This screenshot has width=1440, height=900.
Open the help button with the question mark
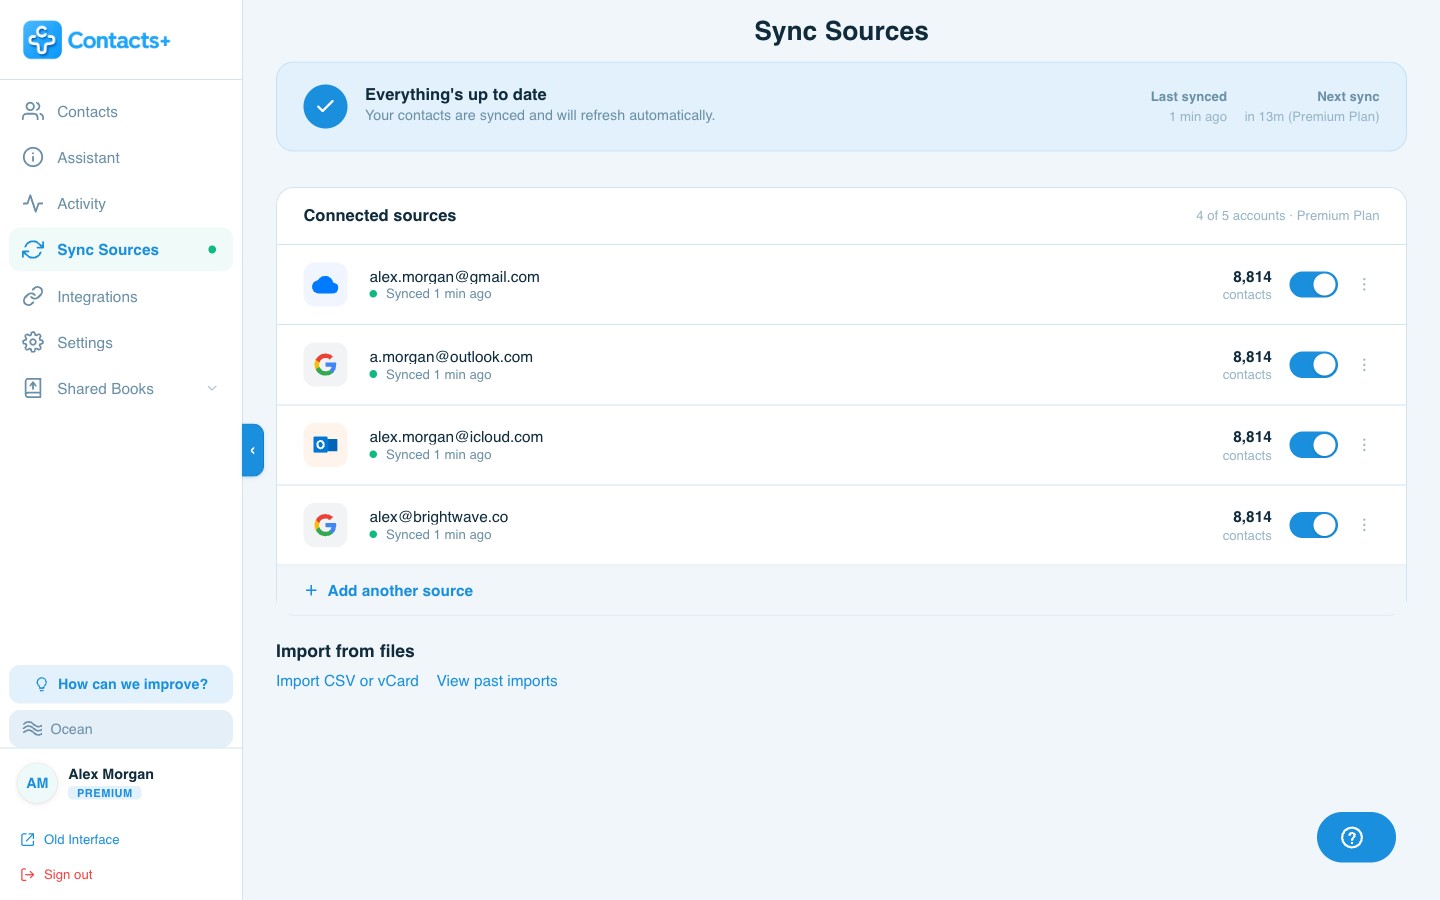(x=1356, y=837)
